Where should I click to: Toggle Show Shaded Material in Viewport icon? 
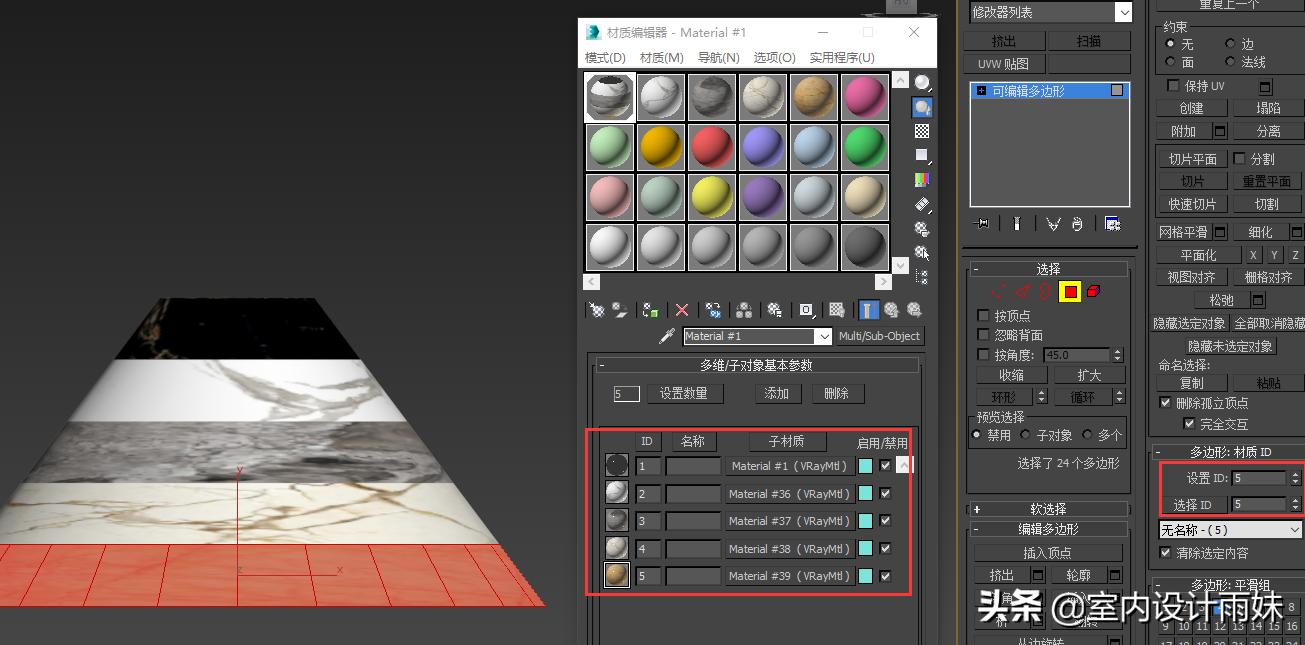pos(836,308)
